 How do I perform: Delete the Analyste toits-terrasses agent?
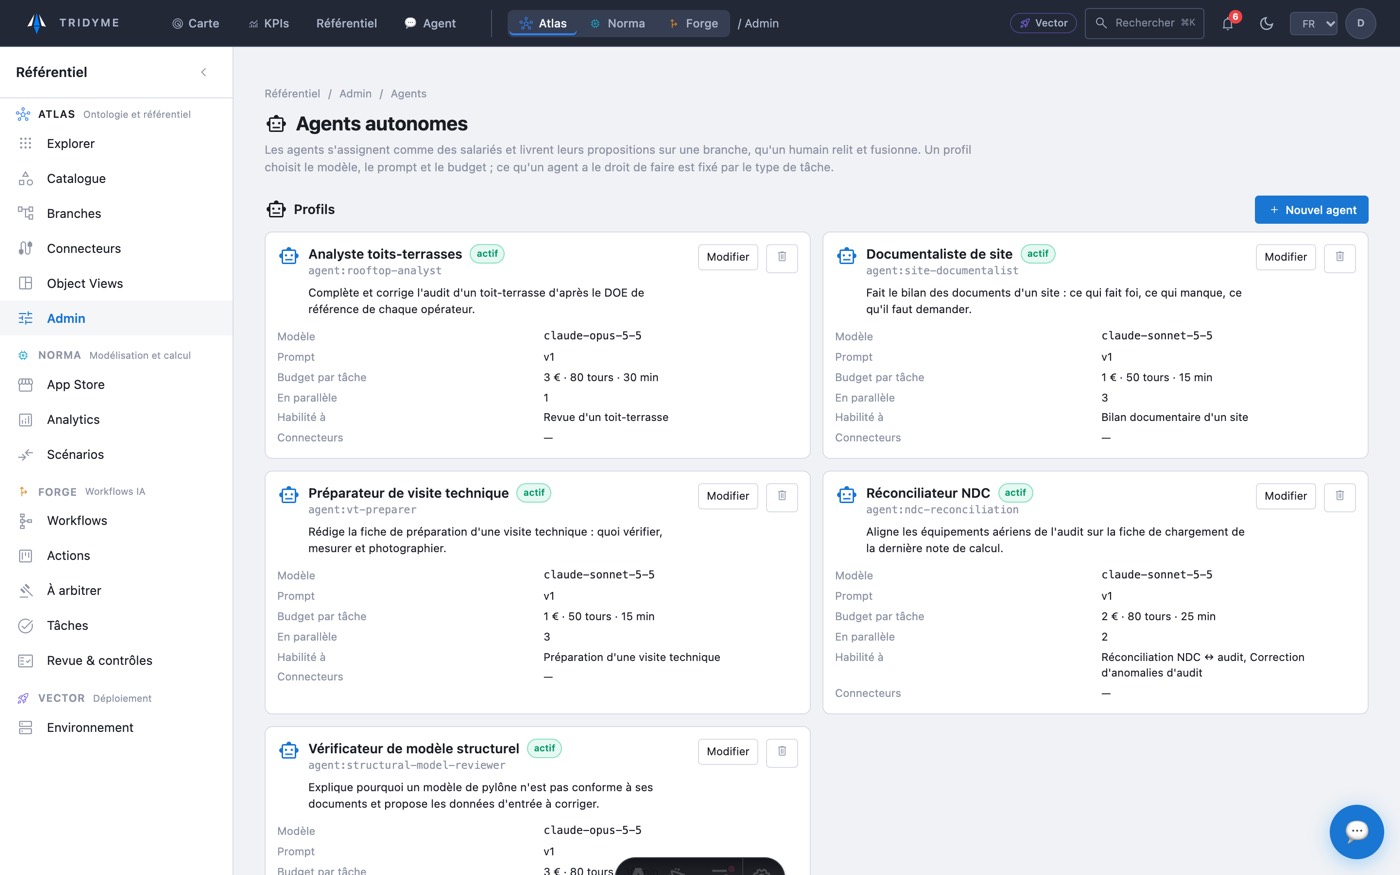782,257
